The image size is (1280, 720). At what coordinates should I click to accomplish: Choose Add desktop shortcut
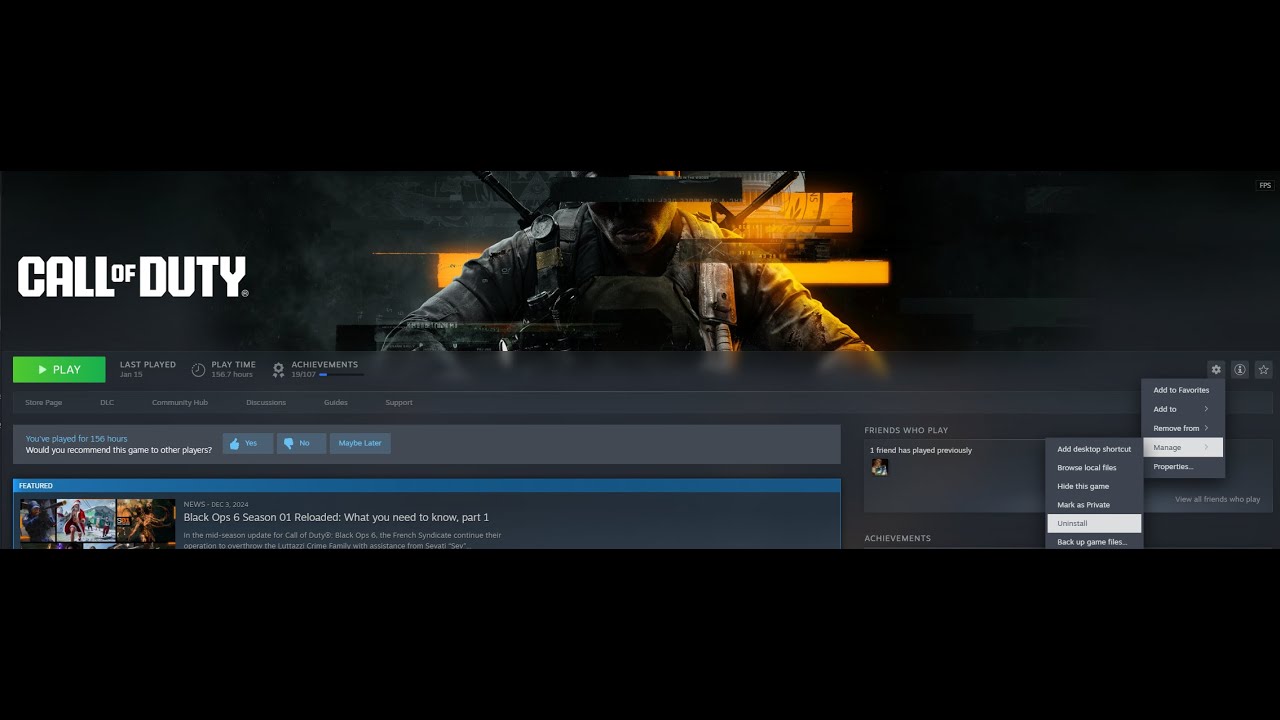[1094, 449]
